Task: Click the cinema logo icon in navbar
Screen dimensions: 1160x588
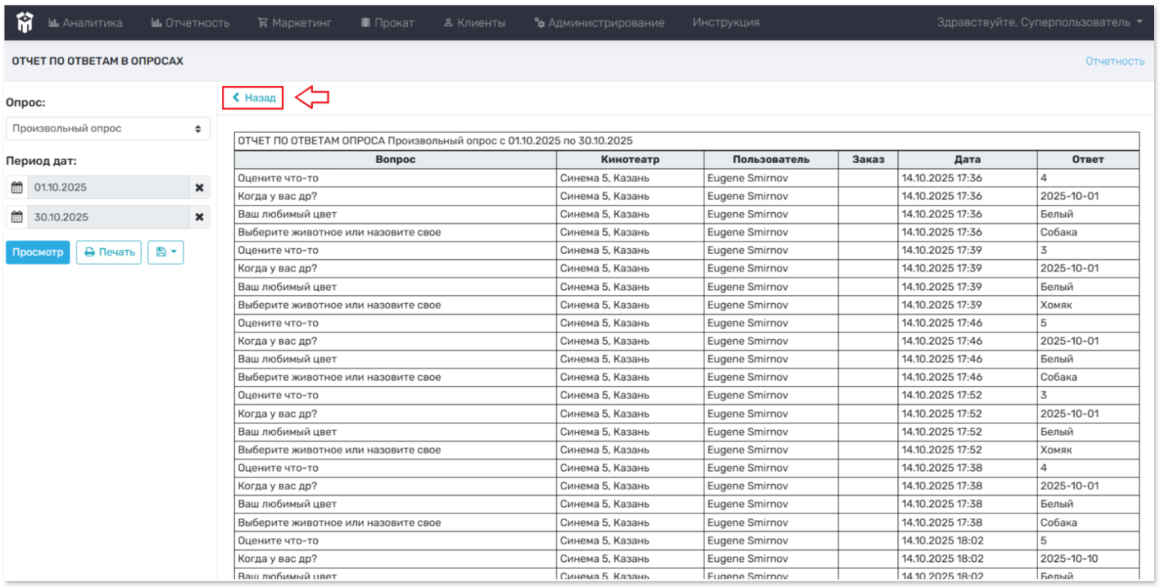Action: 24,21
